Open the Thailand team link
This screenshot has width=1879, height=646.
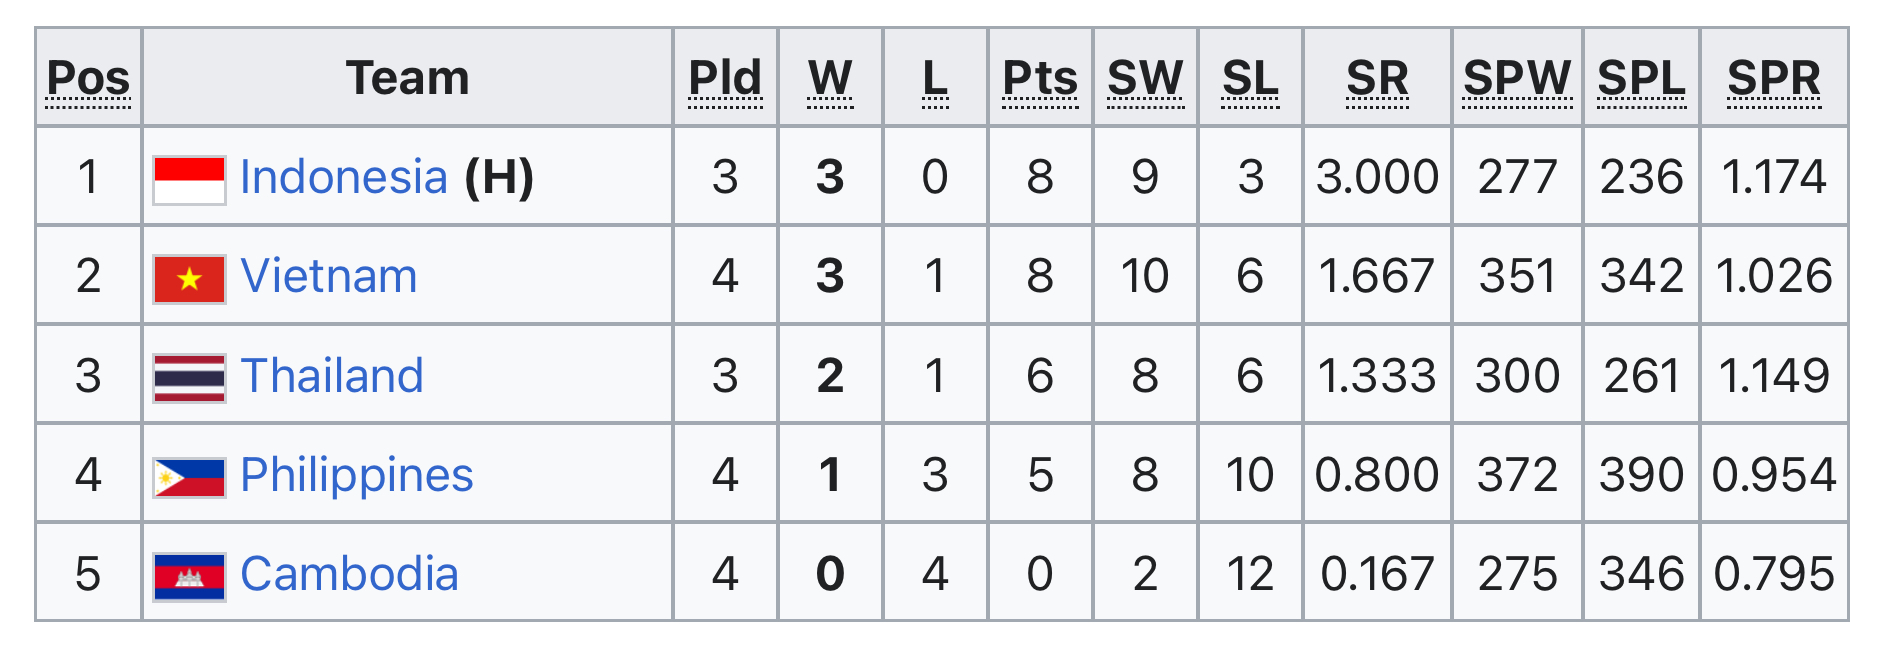pos(332,375)
